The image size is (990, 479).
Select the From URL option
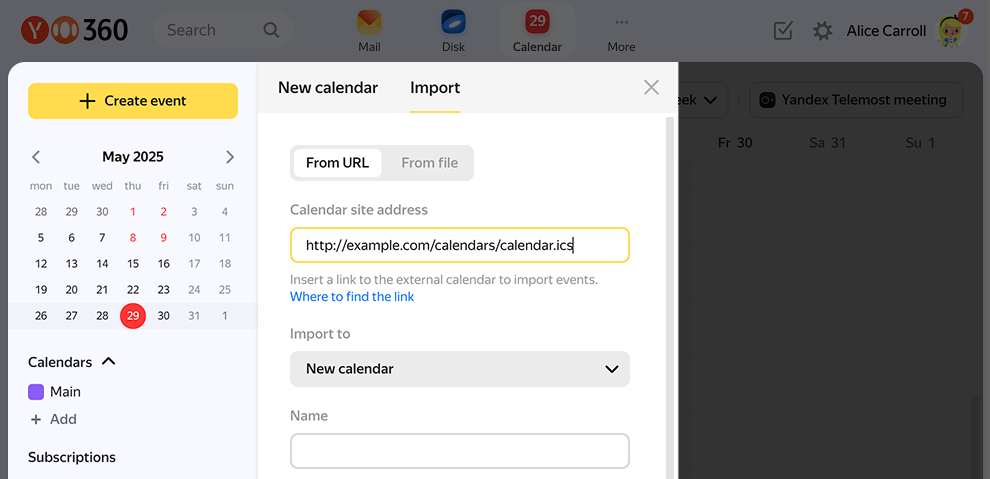pyautogui.click(x=337, y=163)
